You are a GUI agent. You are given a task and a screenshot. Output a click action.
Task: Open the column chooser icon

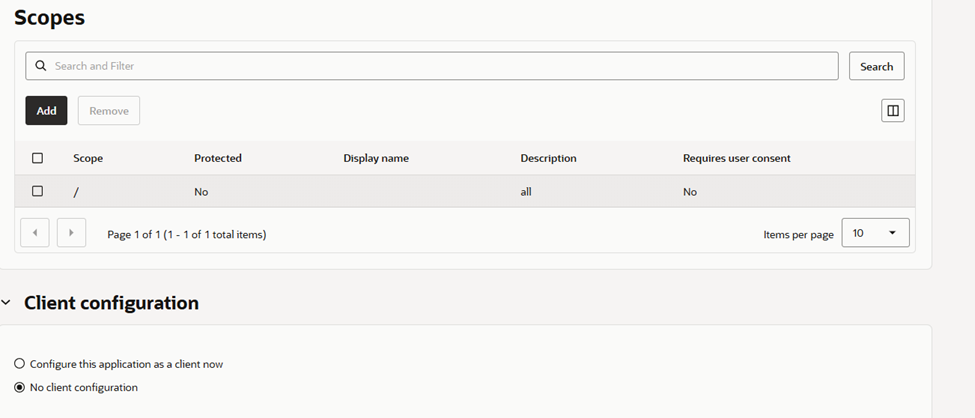point(892,111)
